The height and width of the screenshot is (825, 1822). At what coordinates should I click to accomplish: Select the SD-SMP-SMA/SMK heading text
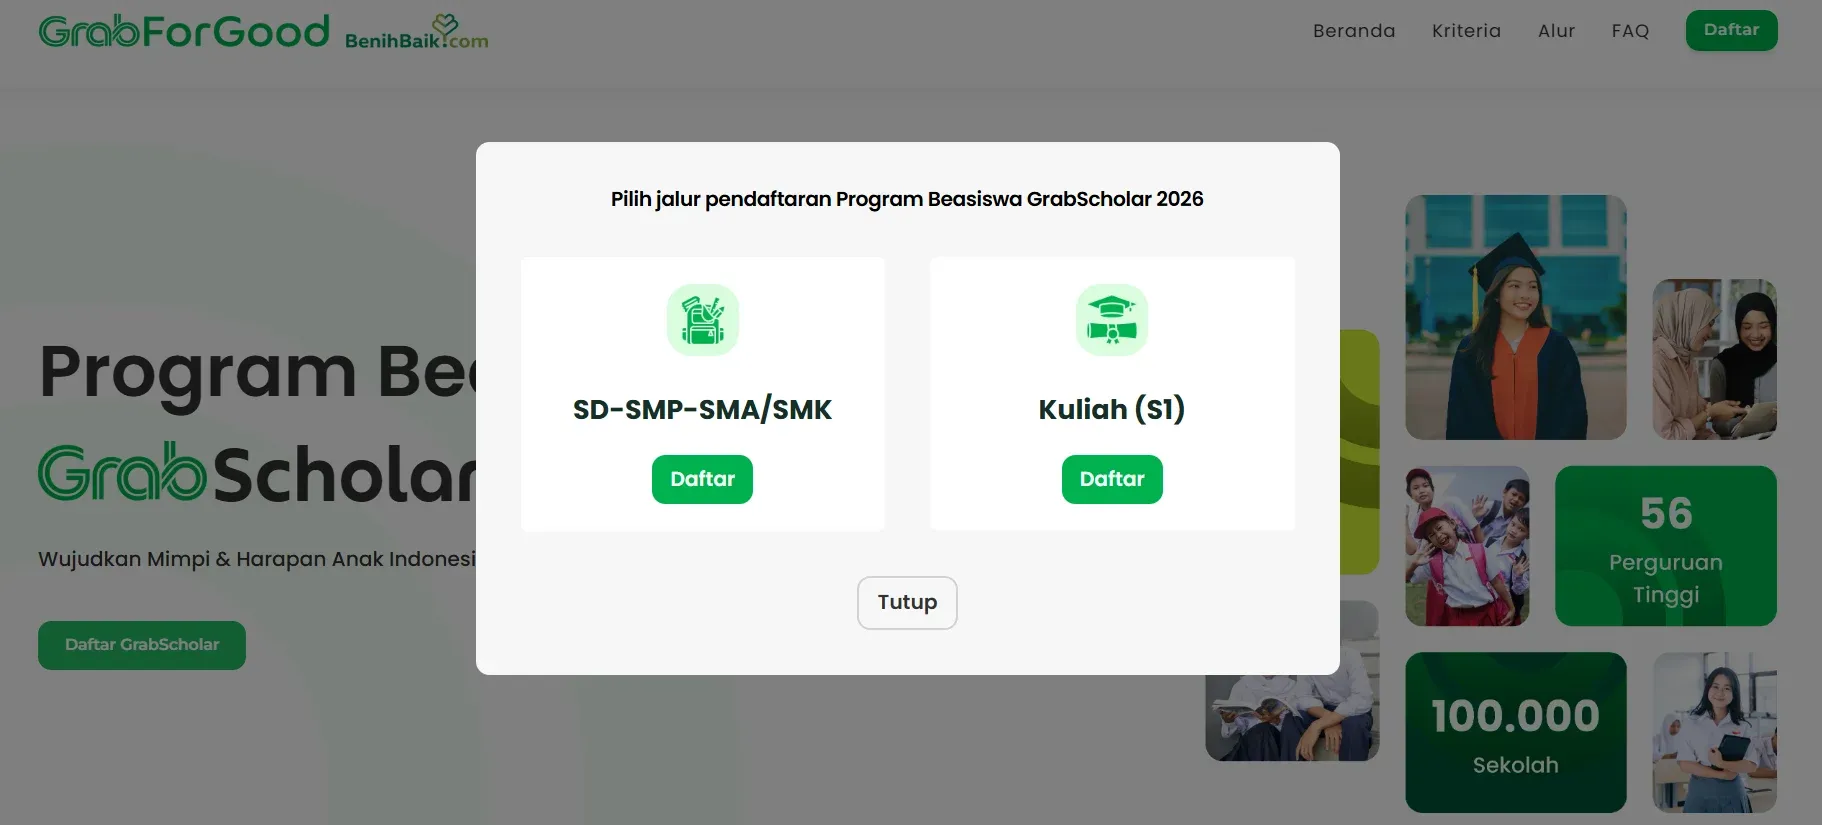pyautogui.click(x=702, y=410)
